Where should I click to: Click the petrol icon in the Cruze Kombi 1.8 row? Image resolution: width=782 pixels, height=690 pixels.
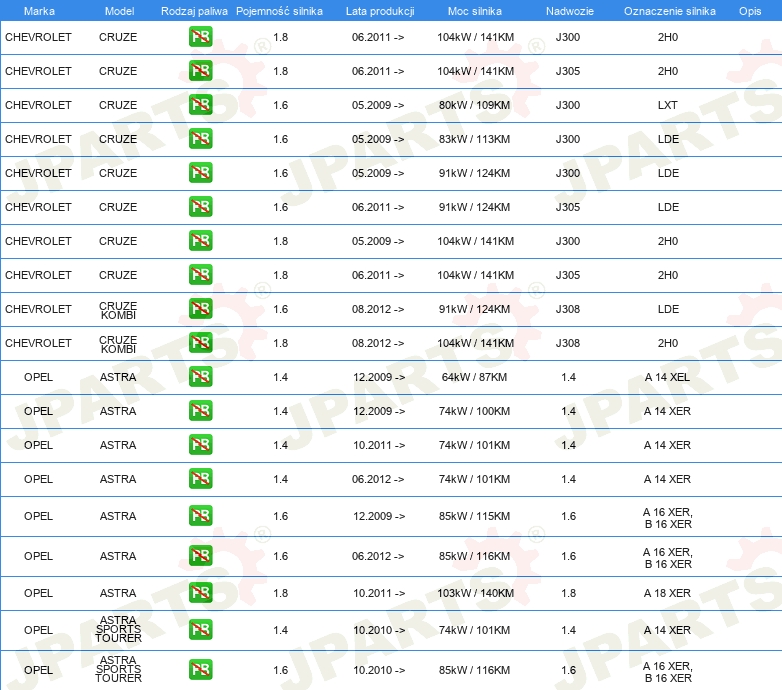(200, 343)
